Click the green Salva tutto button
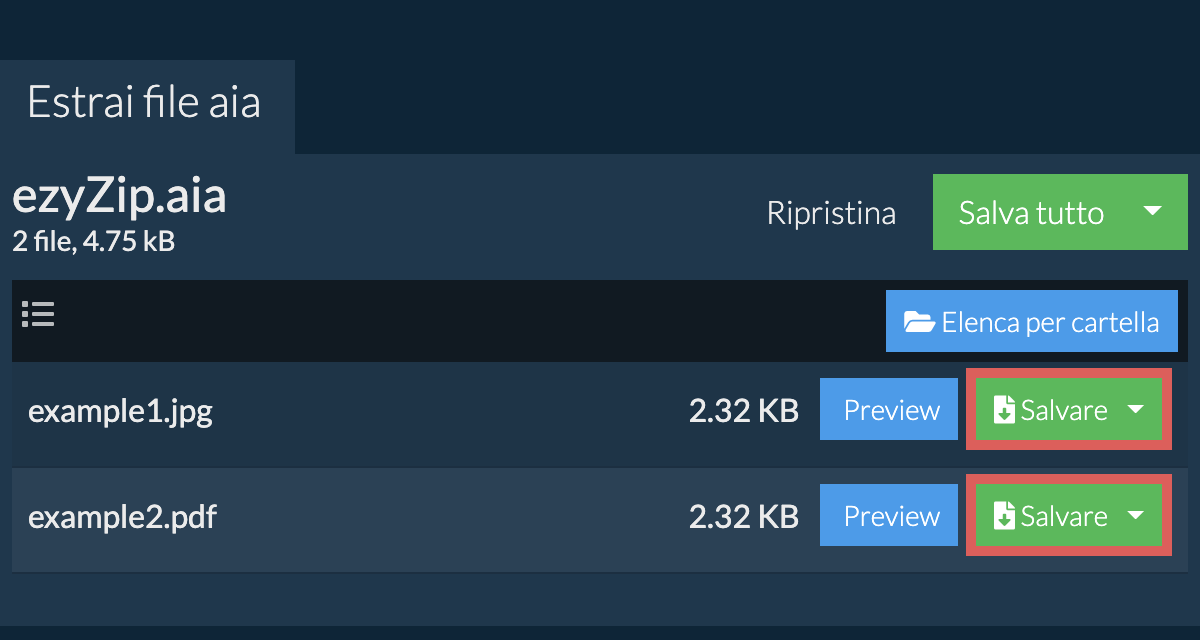 coord(1031,212)
